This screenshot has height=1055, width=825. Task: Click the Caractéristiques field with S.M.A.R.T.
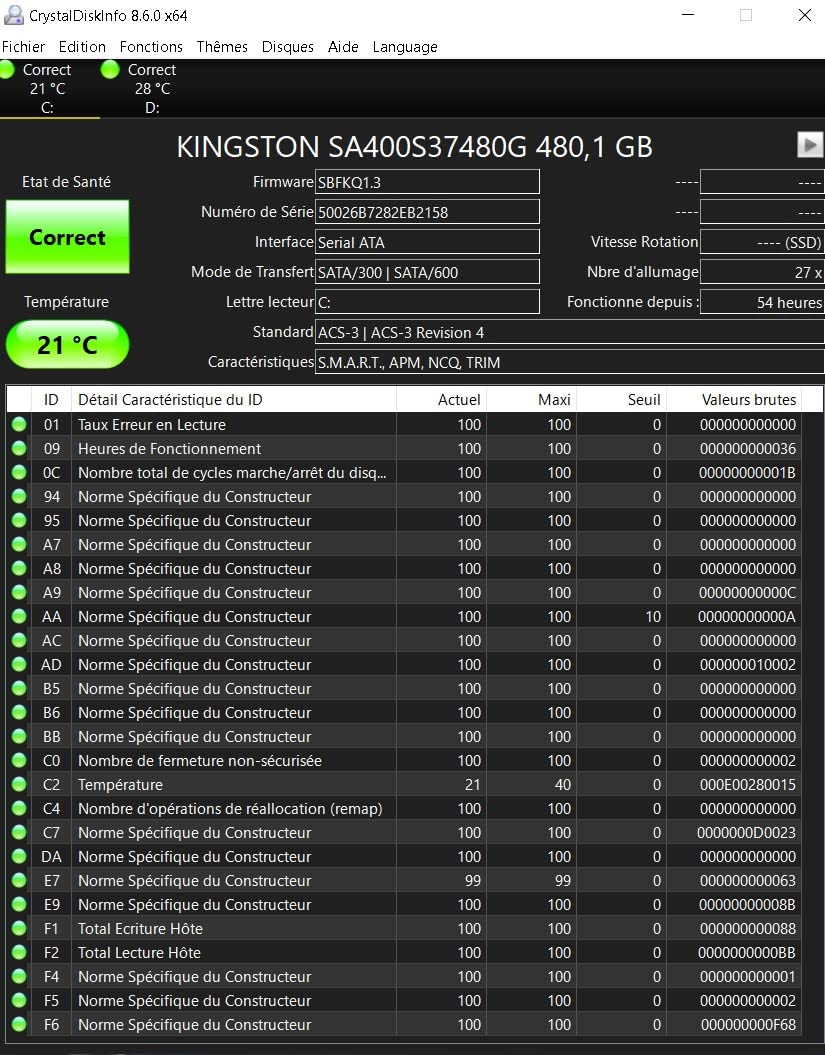pos(569,362)
